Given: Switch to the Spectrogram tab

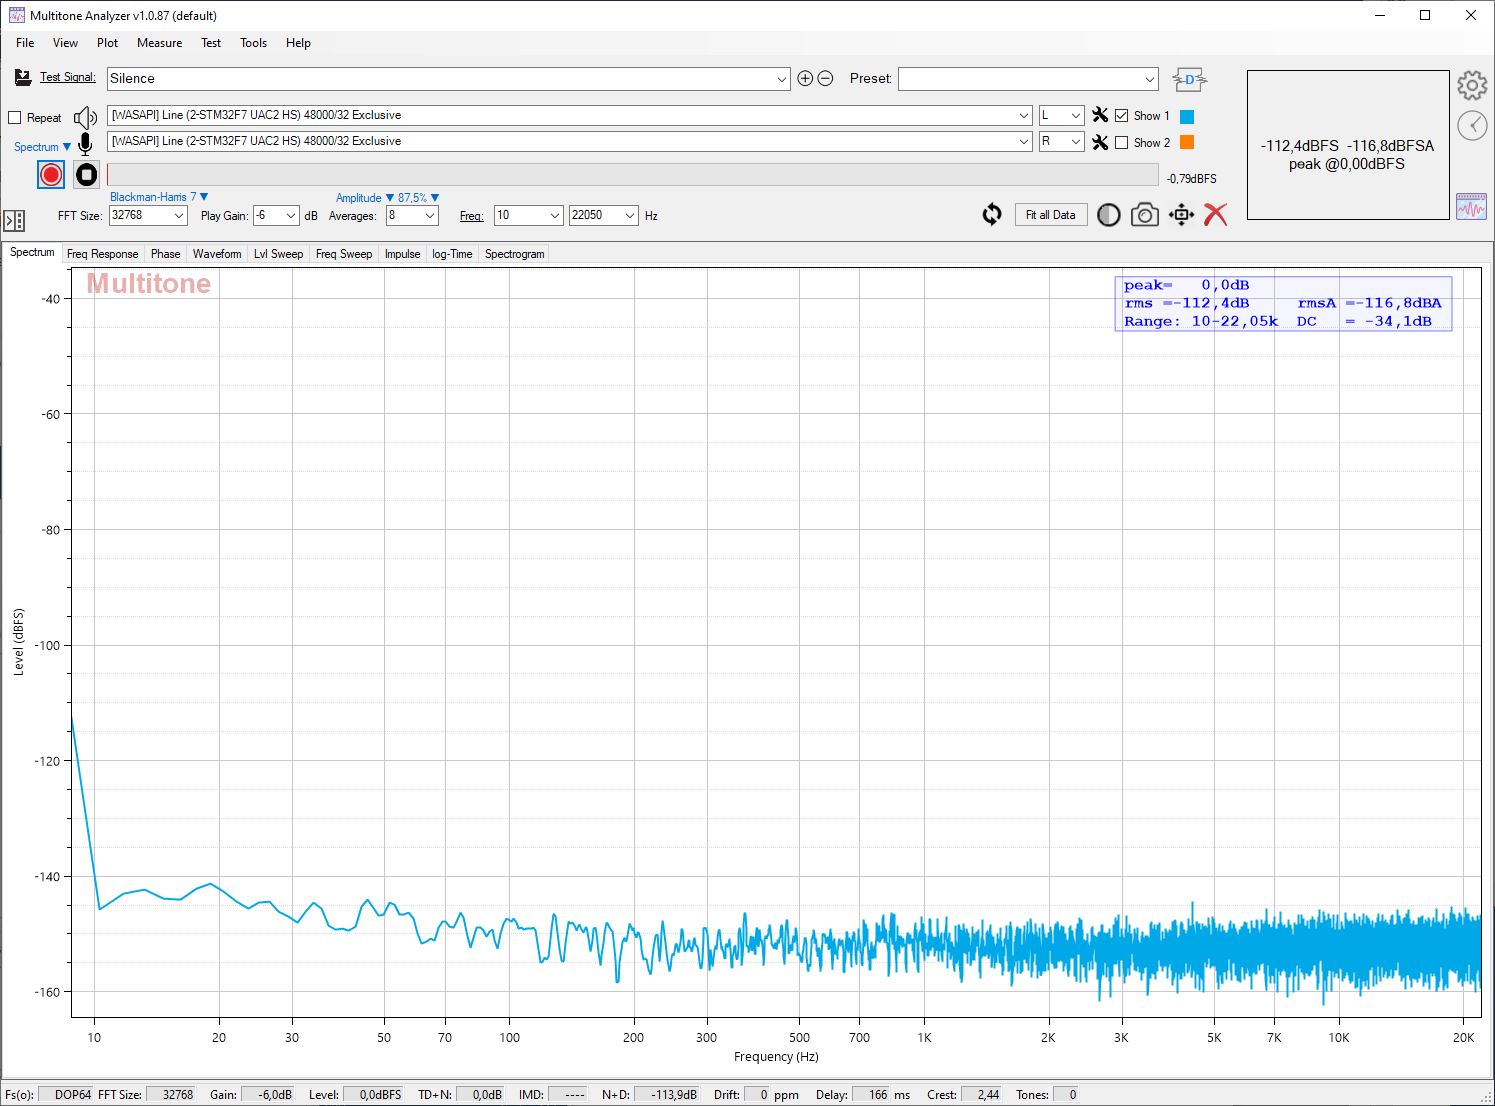Looking at the screenshot, I should (514, 254).
